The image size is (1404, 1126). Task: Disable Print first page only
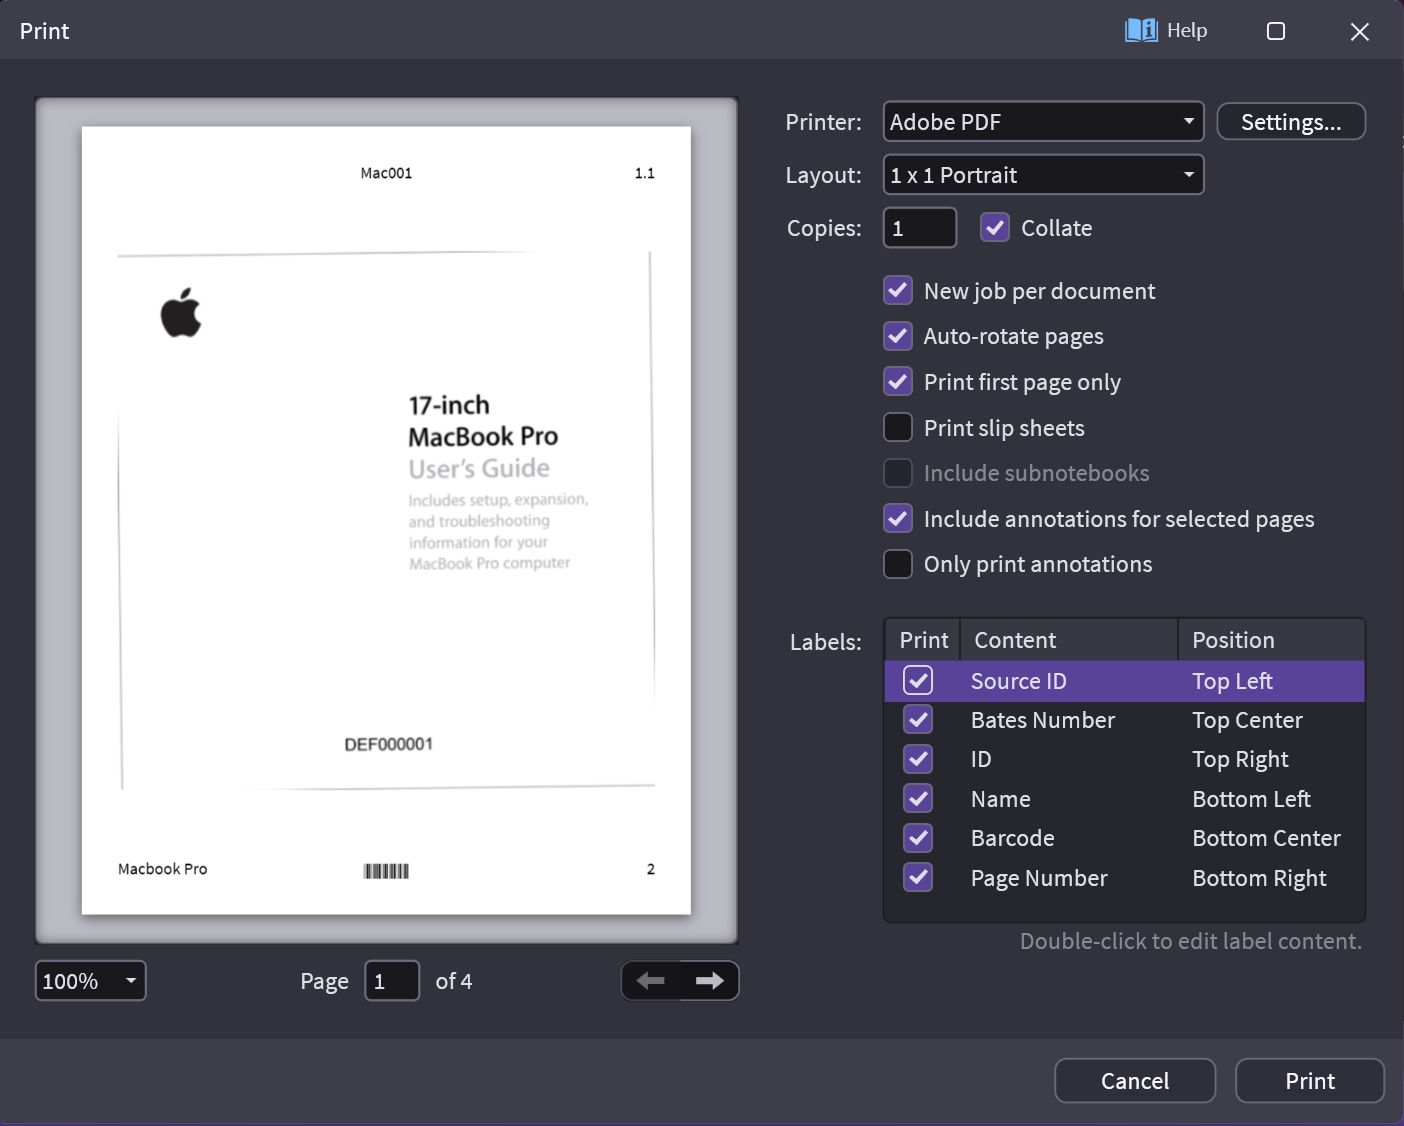(898, 382)
